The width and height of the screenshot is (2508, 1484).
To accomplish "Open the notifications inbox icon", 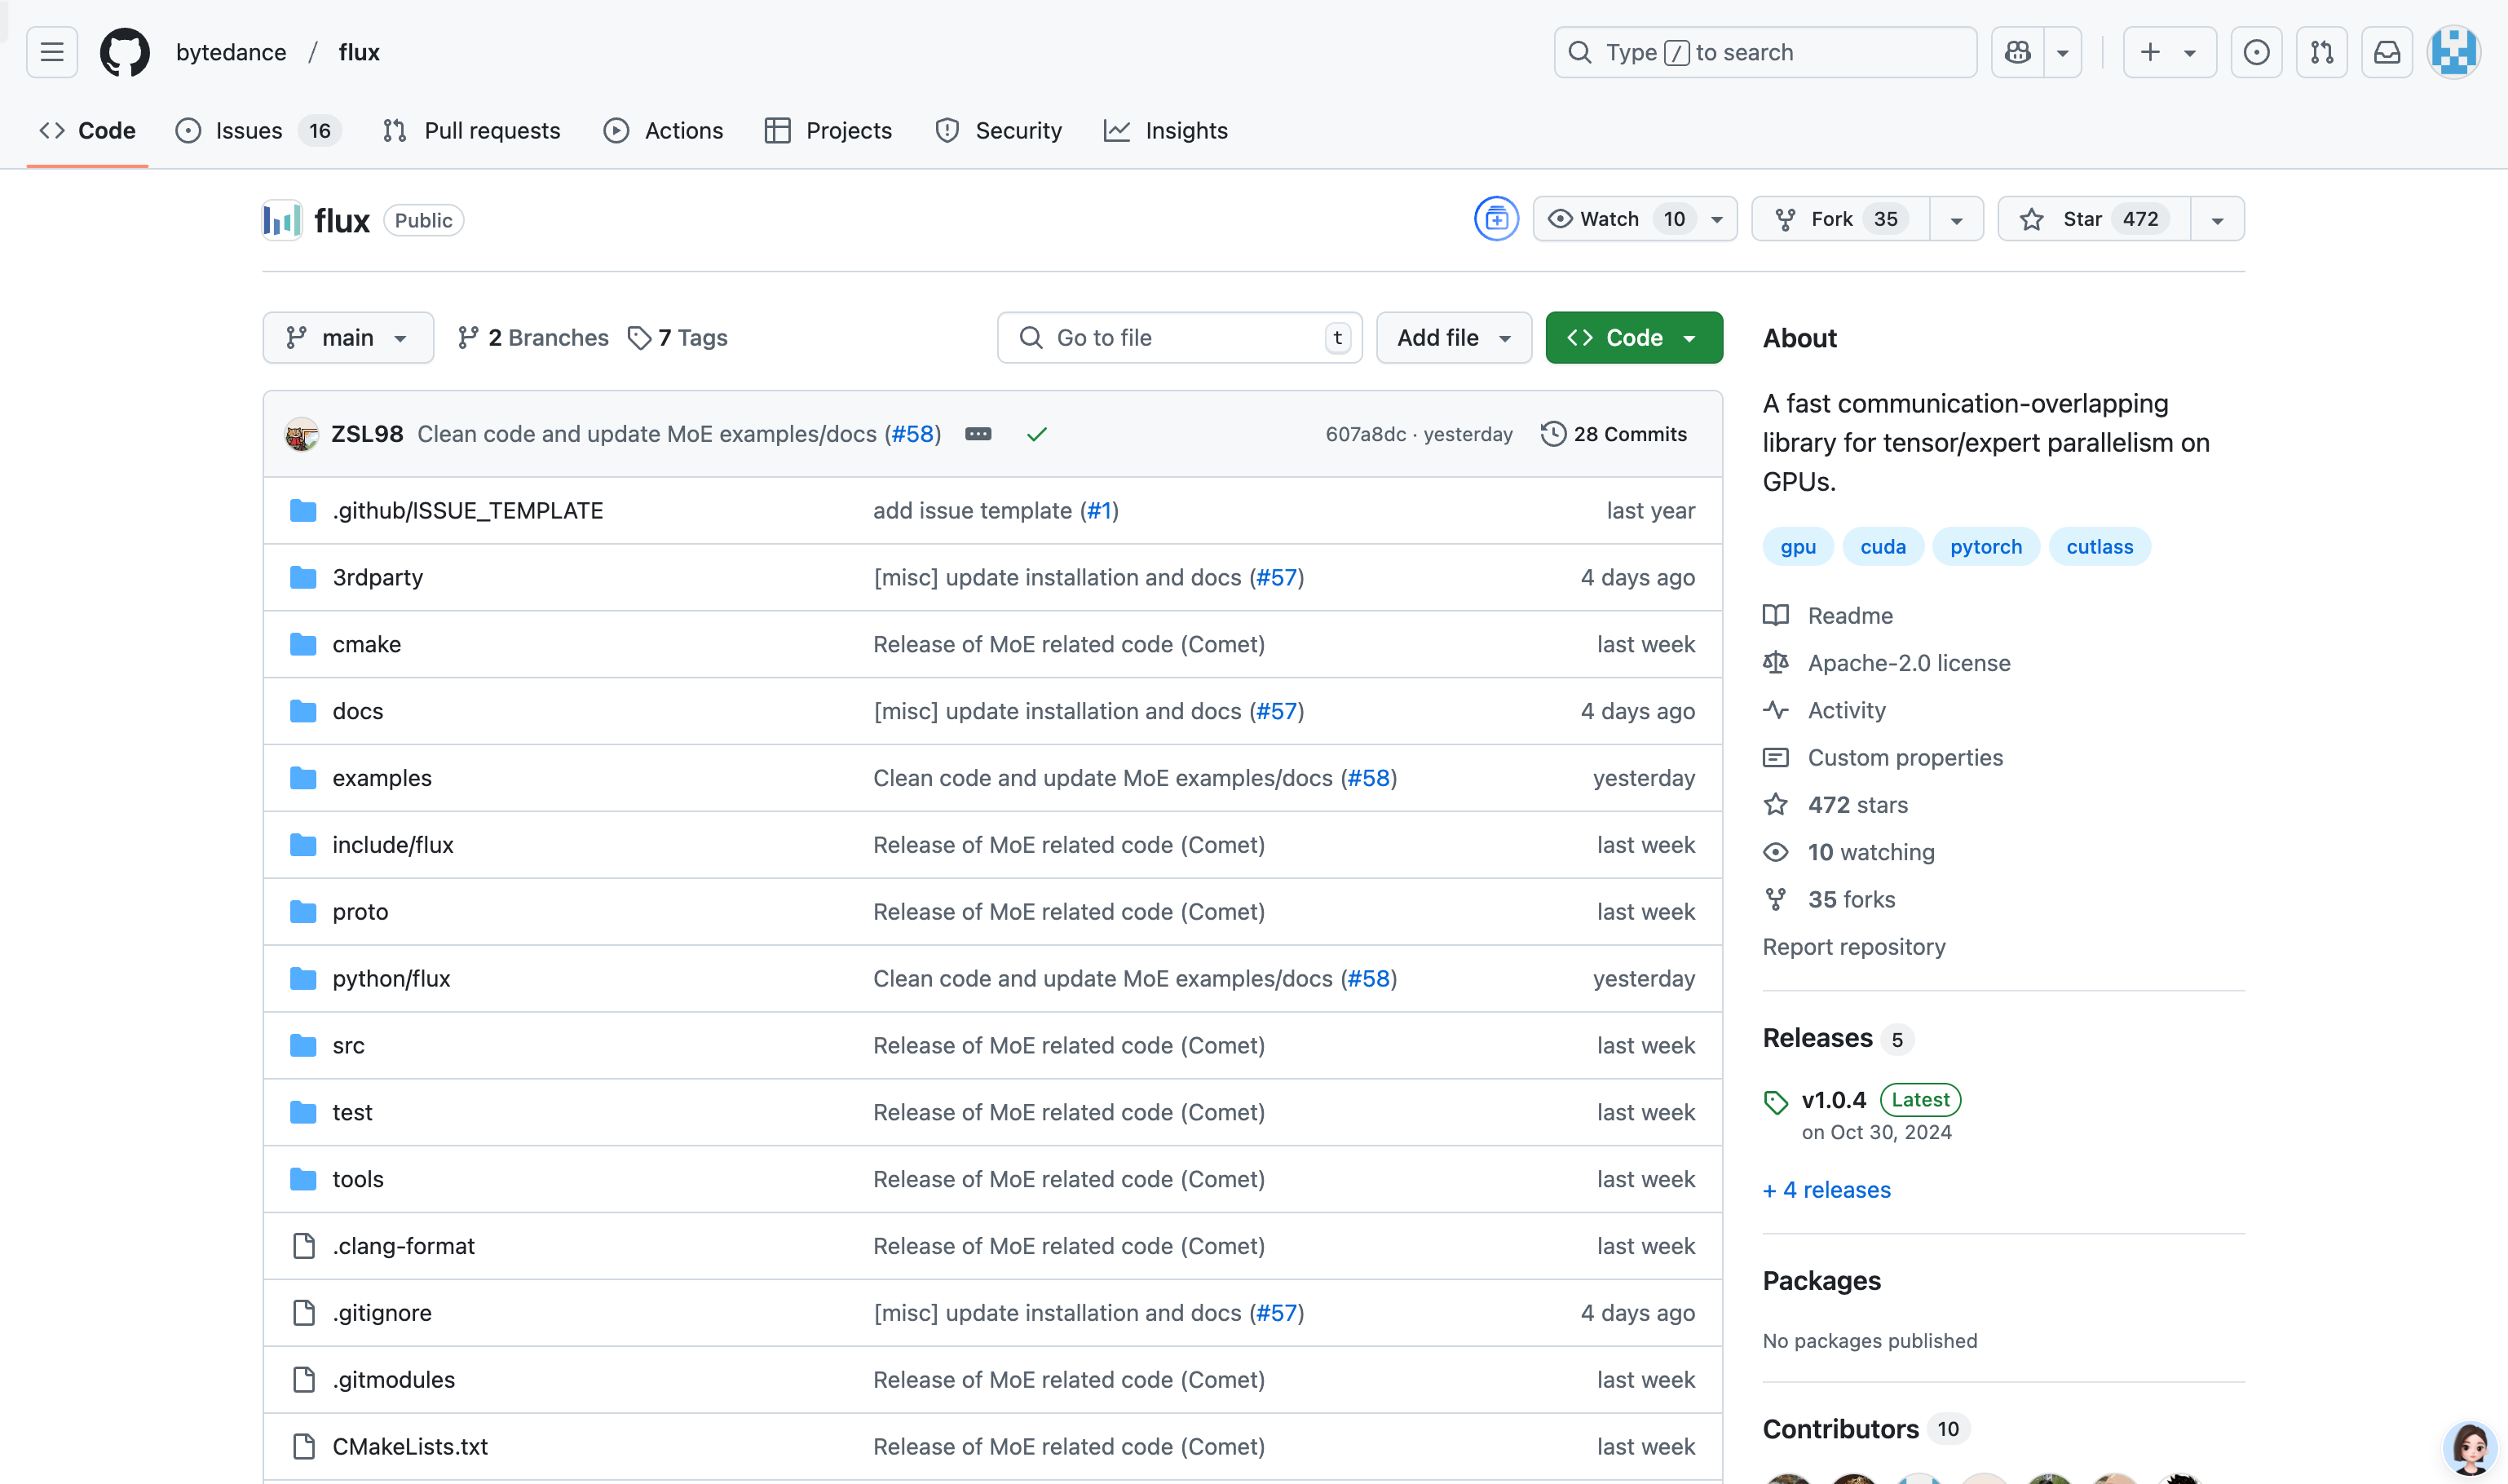I will pyautogui.click(x=2387, y=52).
